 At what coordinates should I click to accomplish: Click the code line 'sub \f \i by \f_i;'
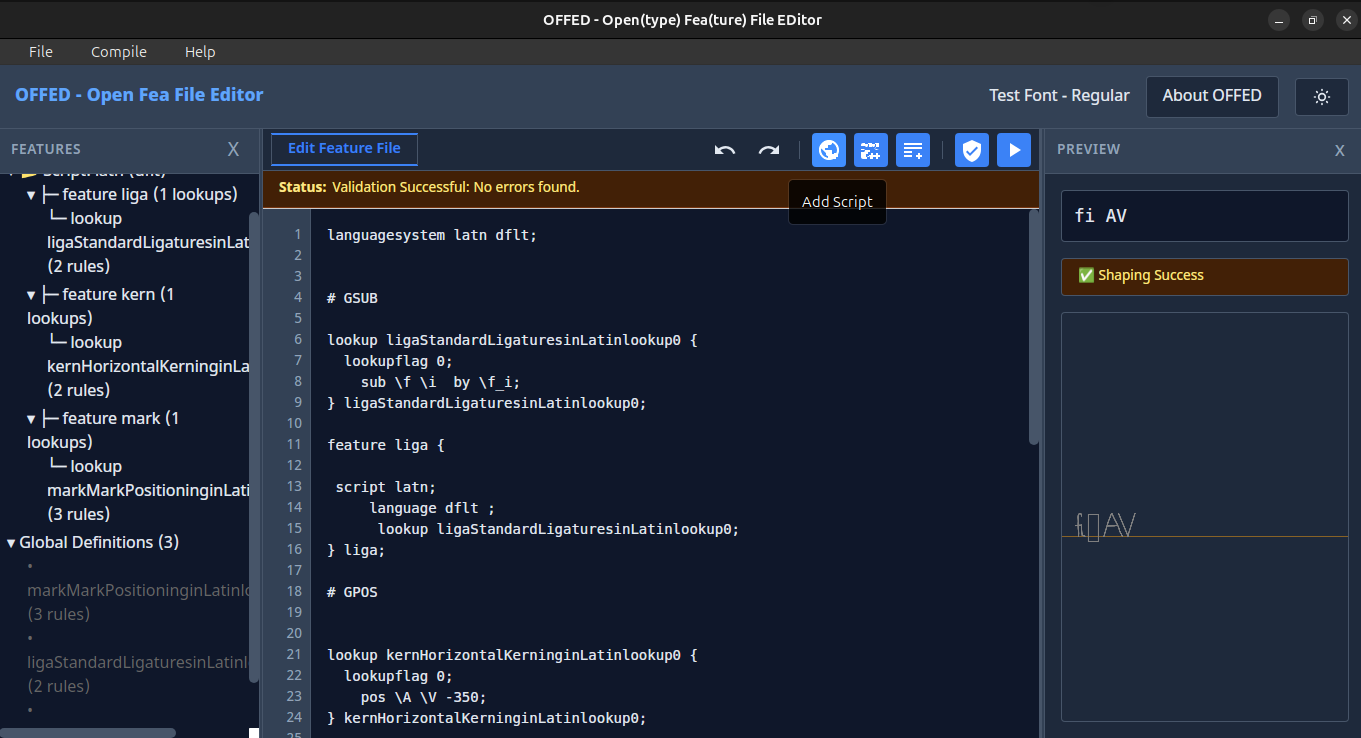pos(440,382)
